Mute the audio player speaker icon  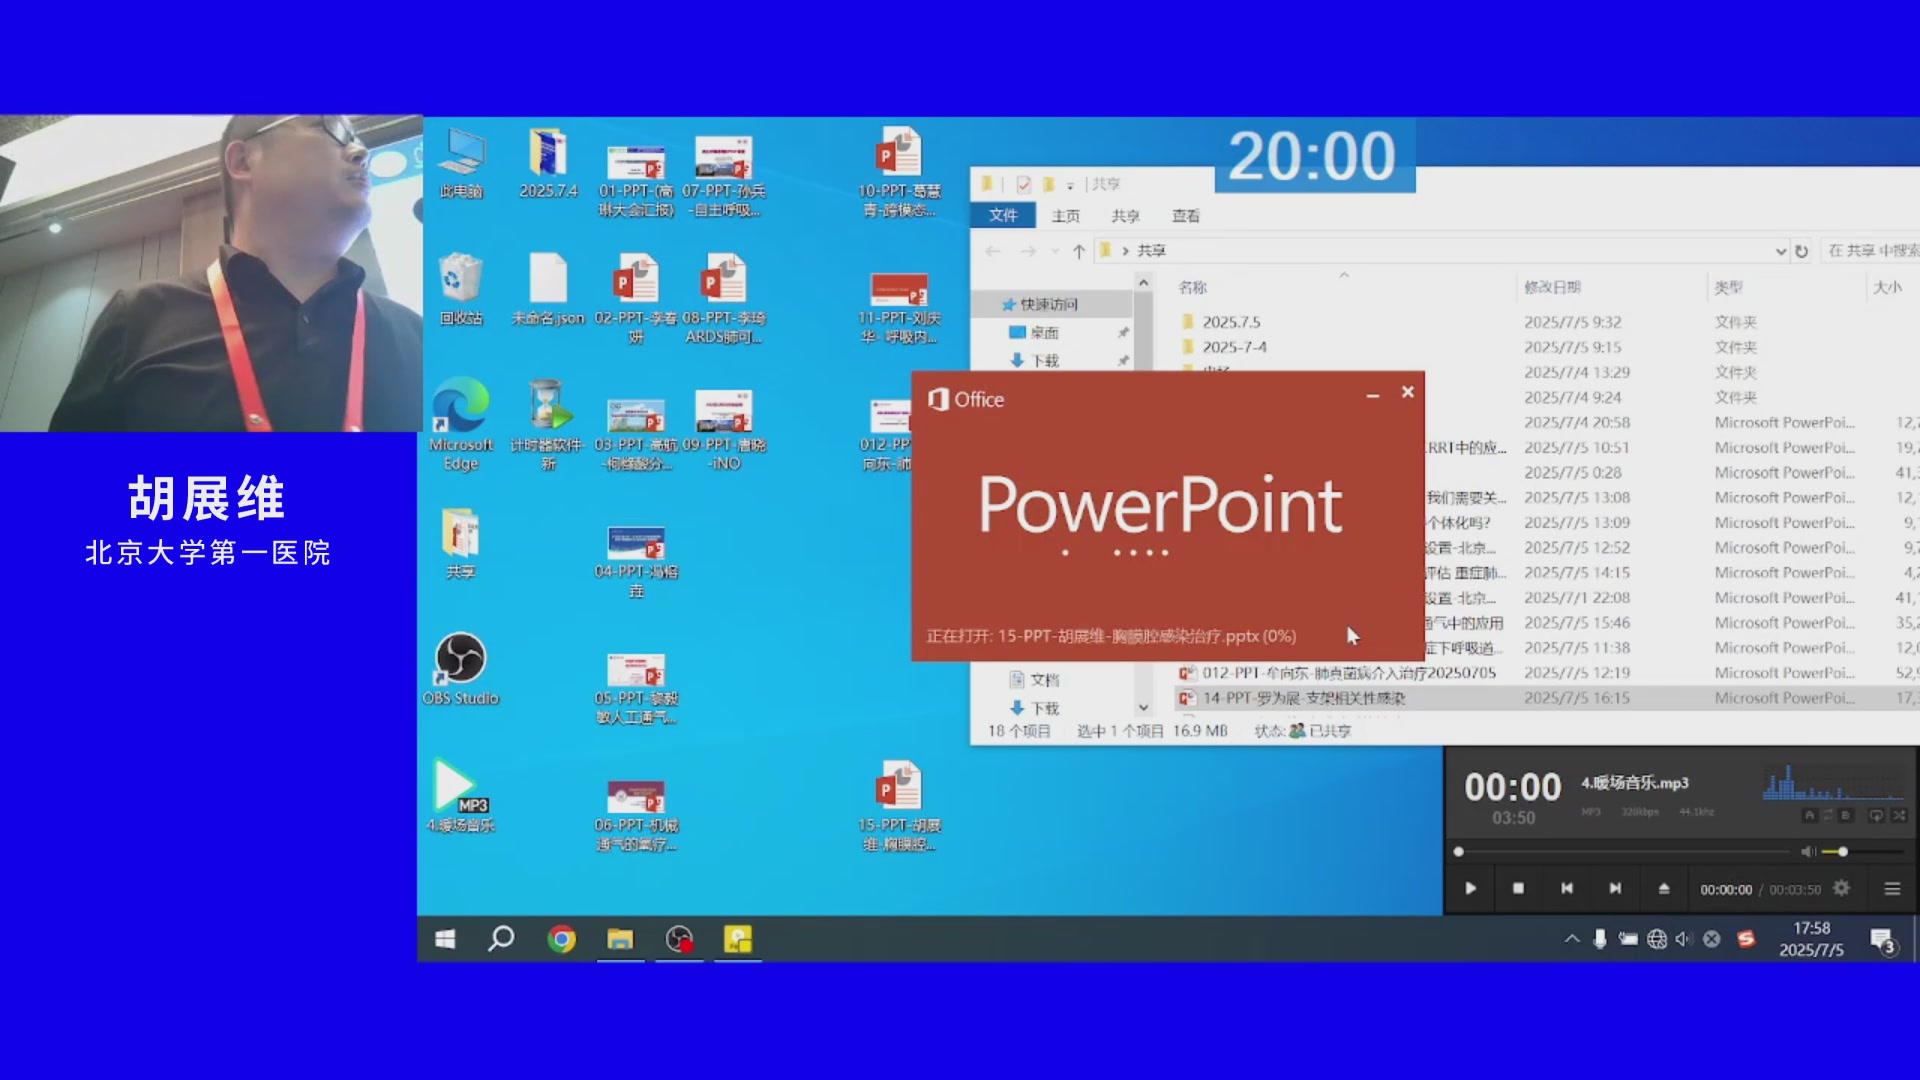[1808, 851]
